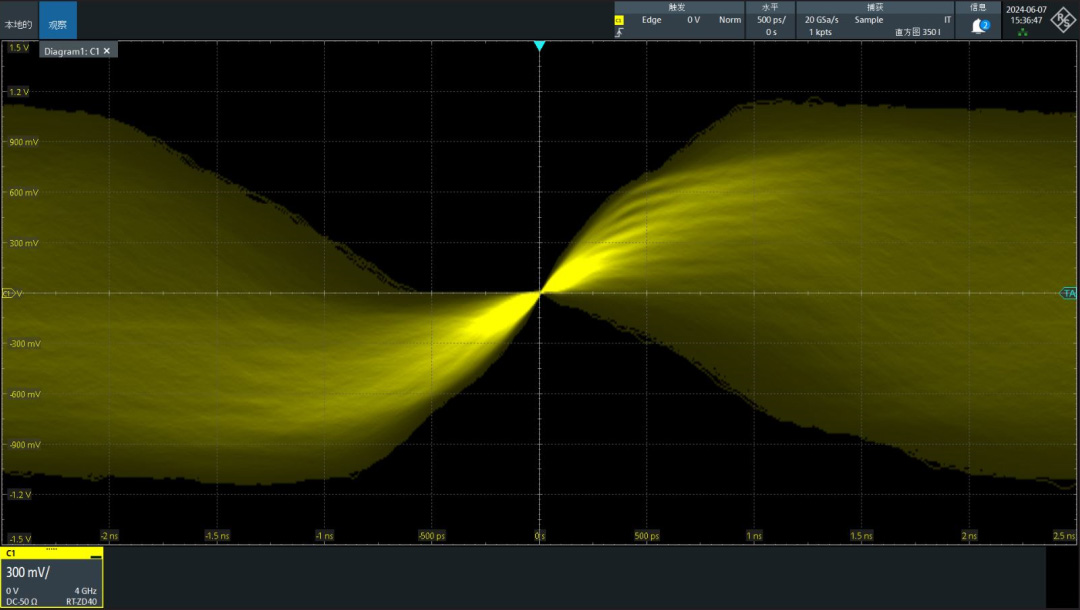
Task: Click the 2 ns time axis label
Action: coord(968,536)
